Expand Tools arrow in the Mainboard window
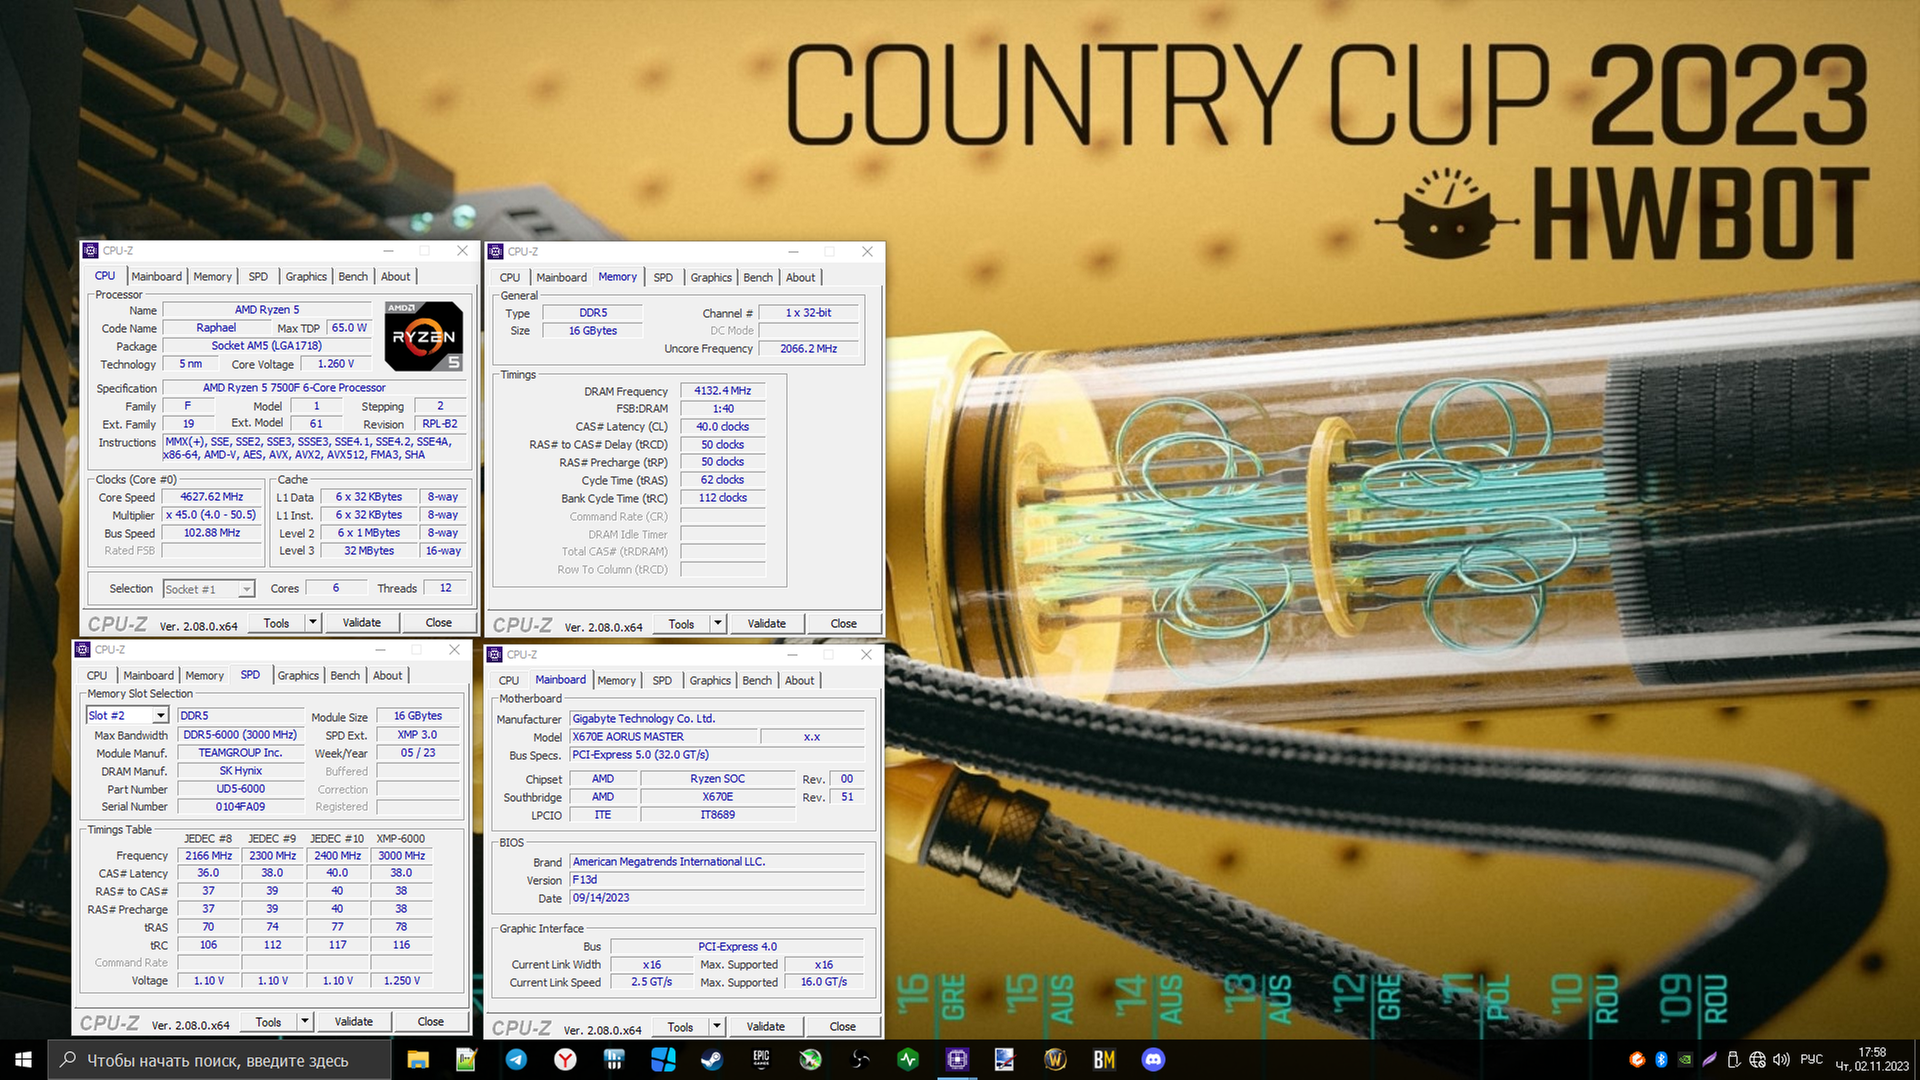This screenshot has height=1080, width=1920. point(716,1026)
